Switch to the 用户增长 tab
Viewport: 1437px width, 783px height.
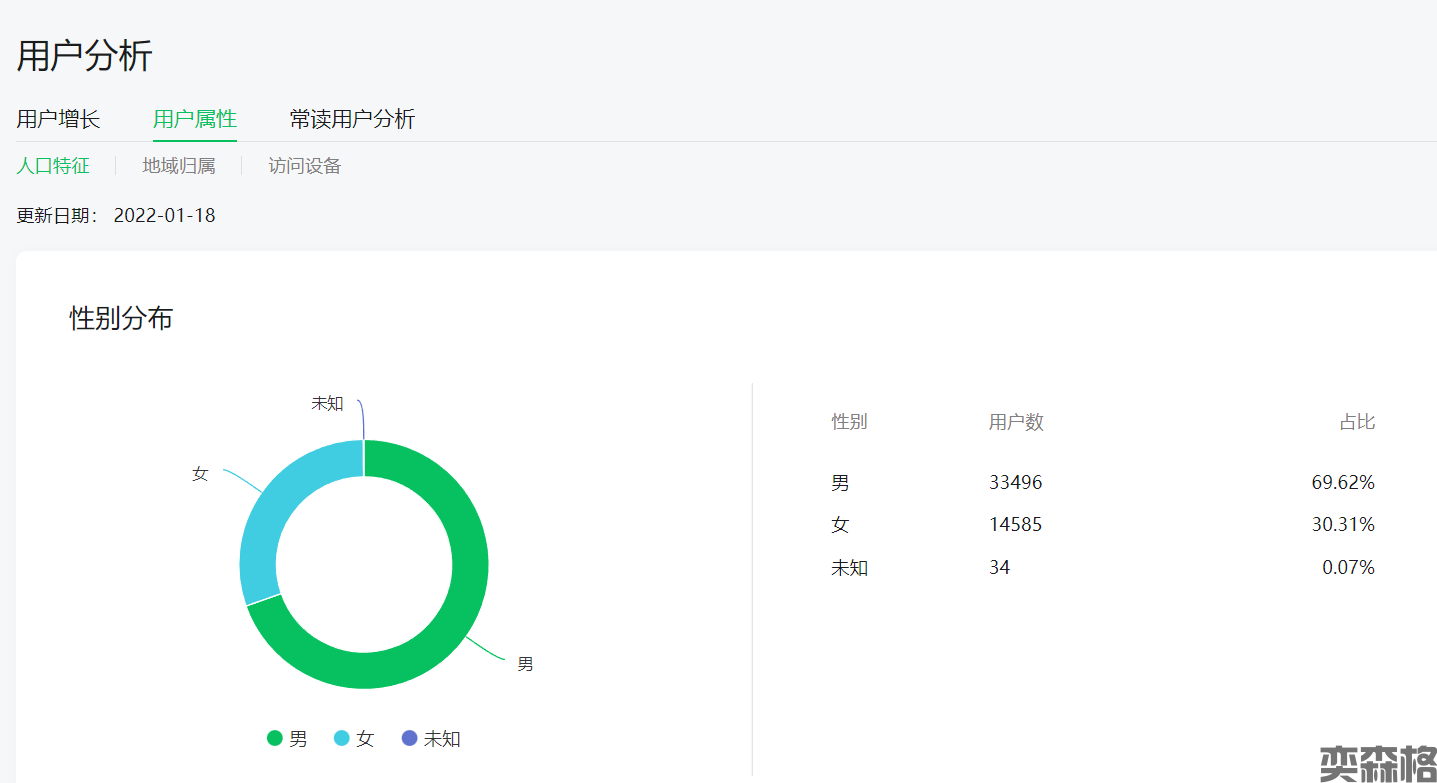[58, 119]
